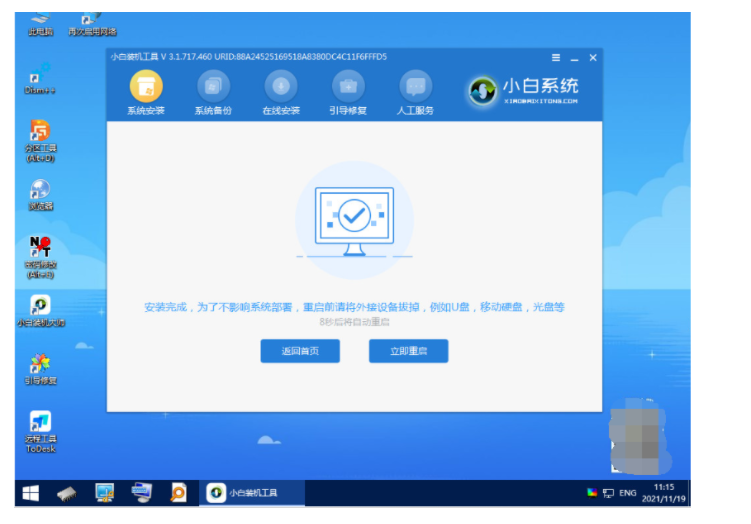Open the hamburger menu in title bar
Screen dimensions: 751x524
click(556, 58)
